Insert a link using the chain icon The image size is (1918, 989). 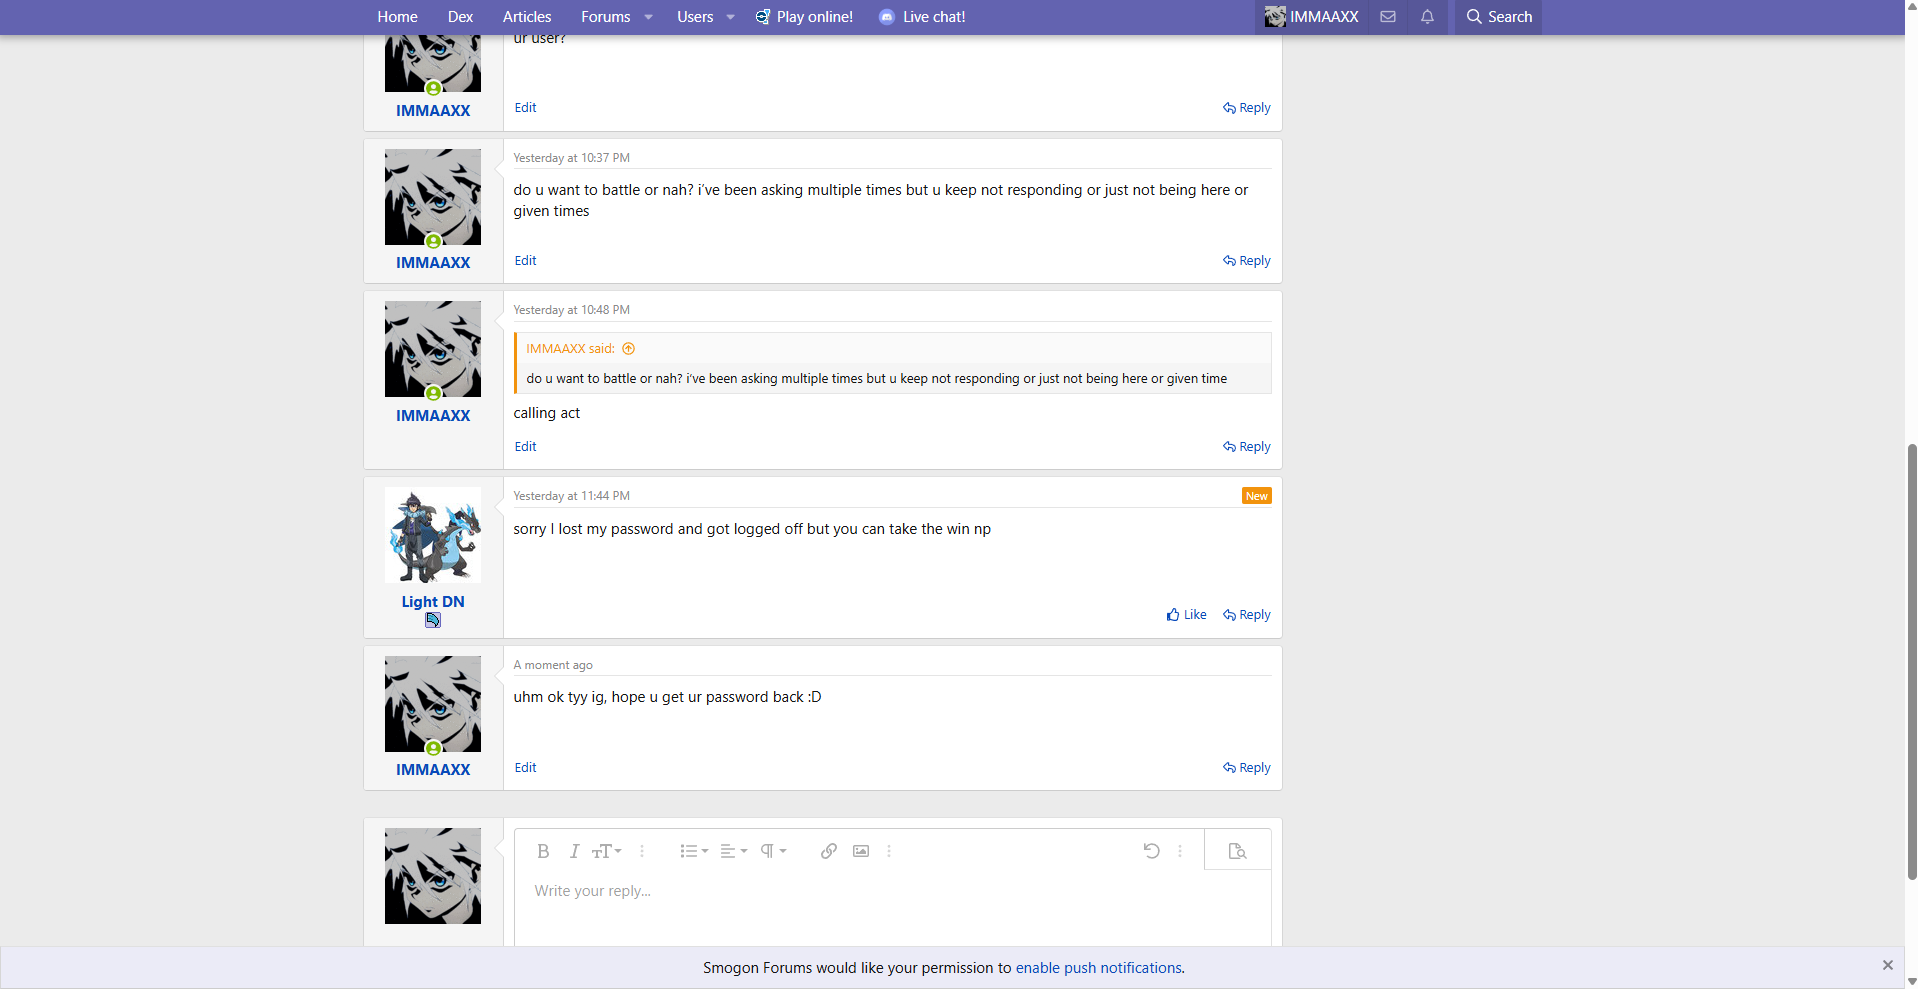(x=828, y=851)
